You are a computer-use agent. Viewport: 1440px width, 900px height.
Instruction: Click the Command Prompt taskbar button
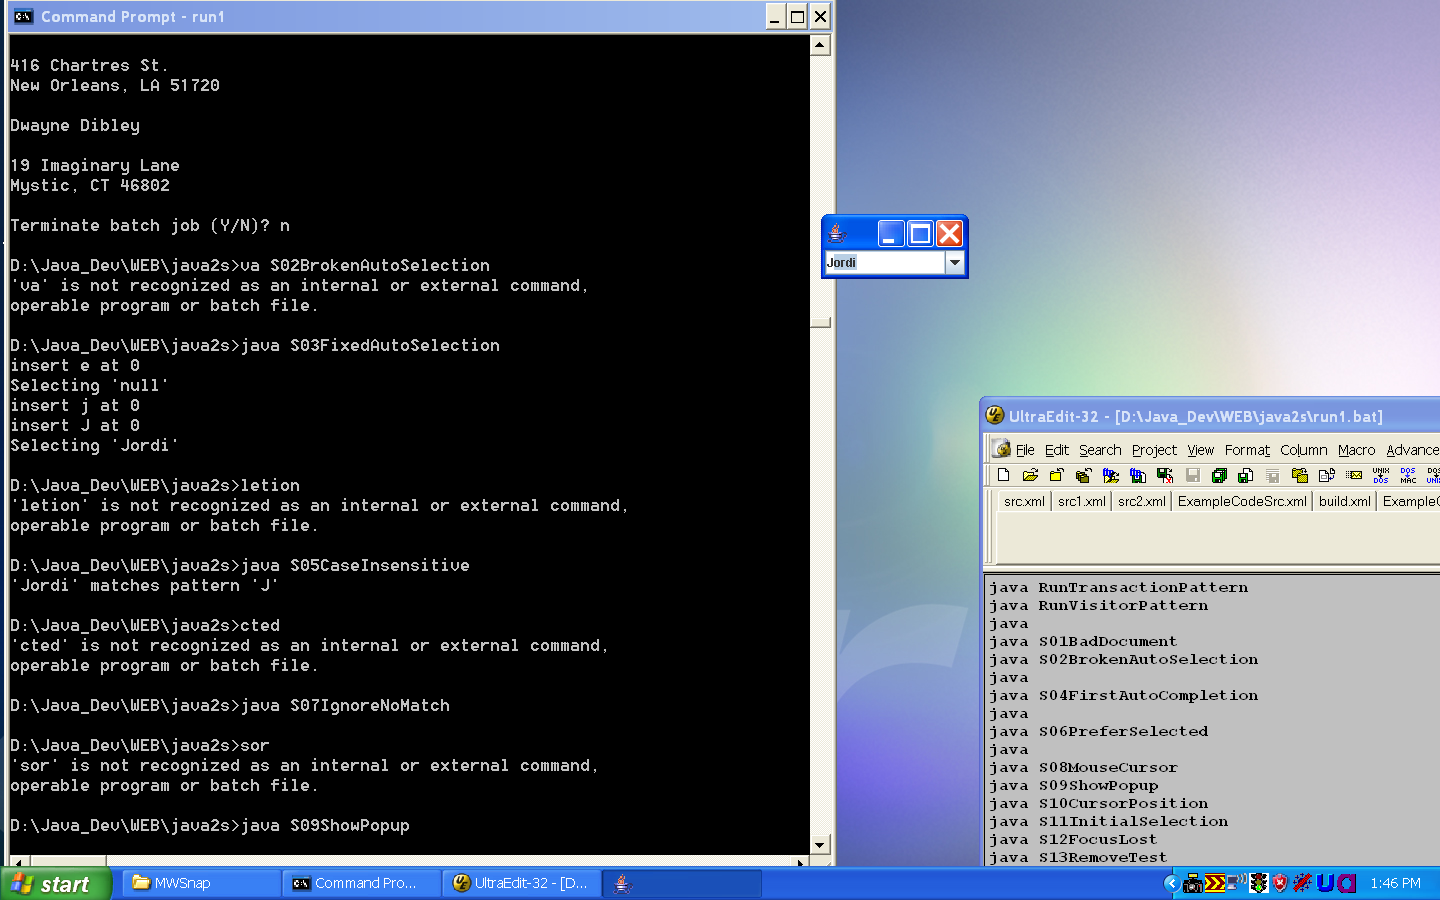tap(362, 883)
